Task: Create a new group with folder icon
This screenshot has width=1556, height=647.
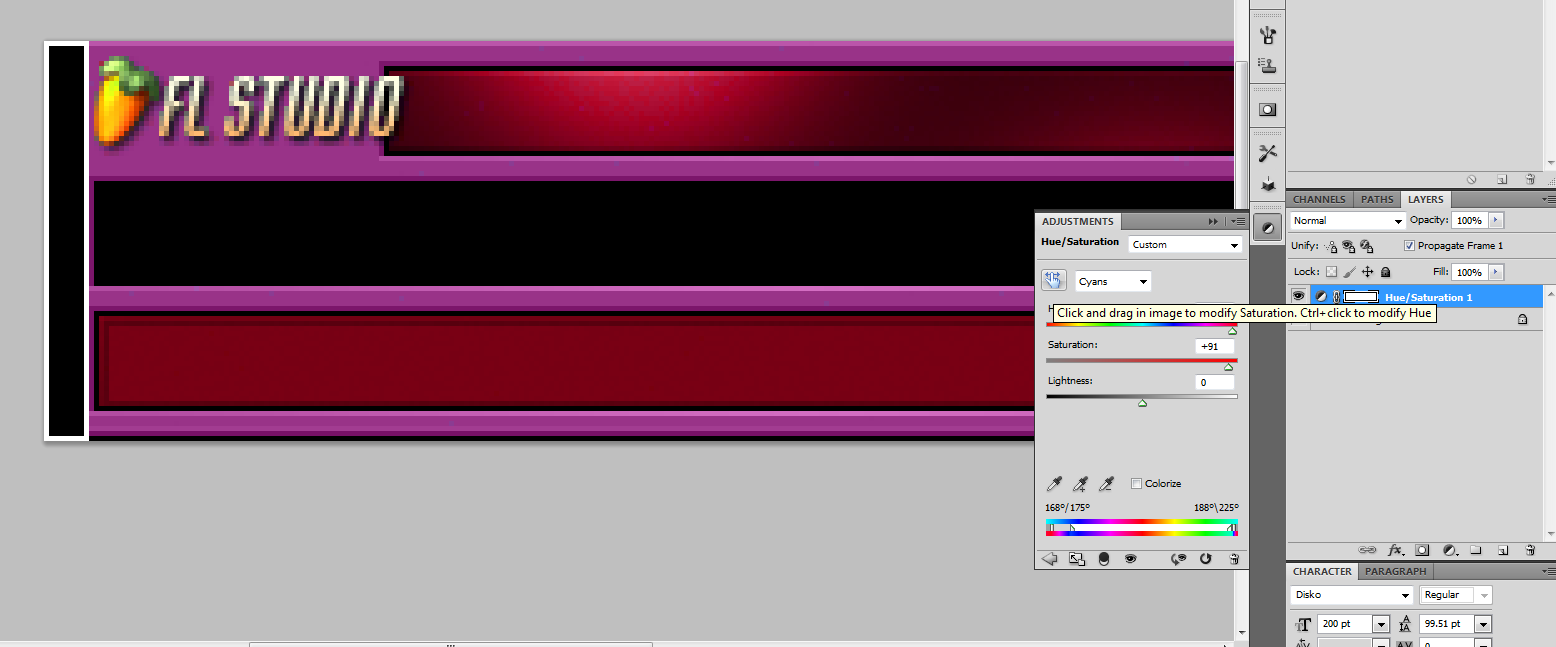Action: 1475,550
